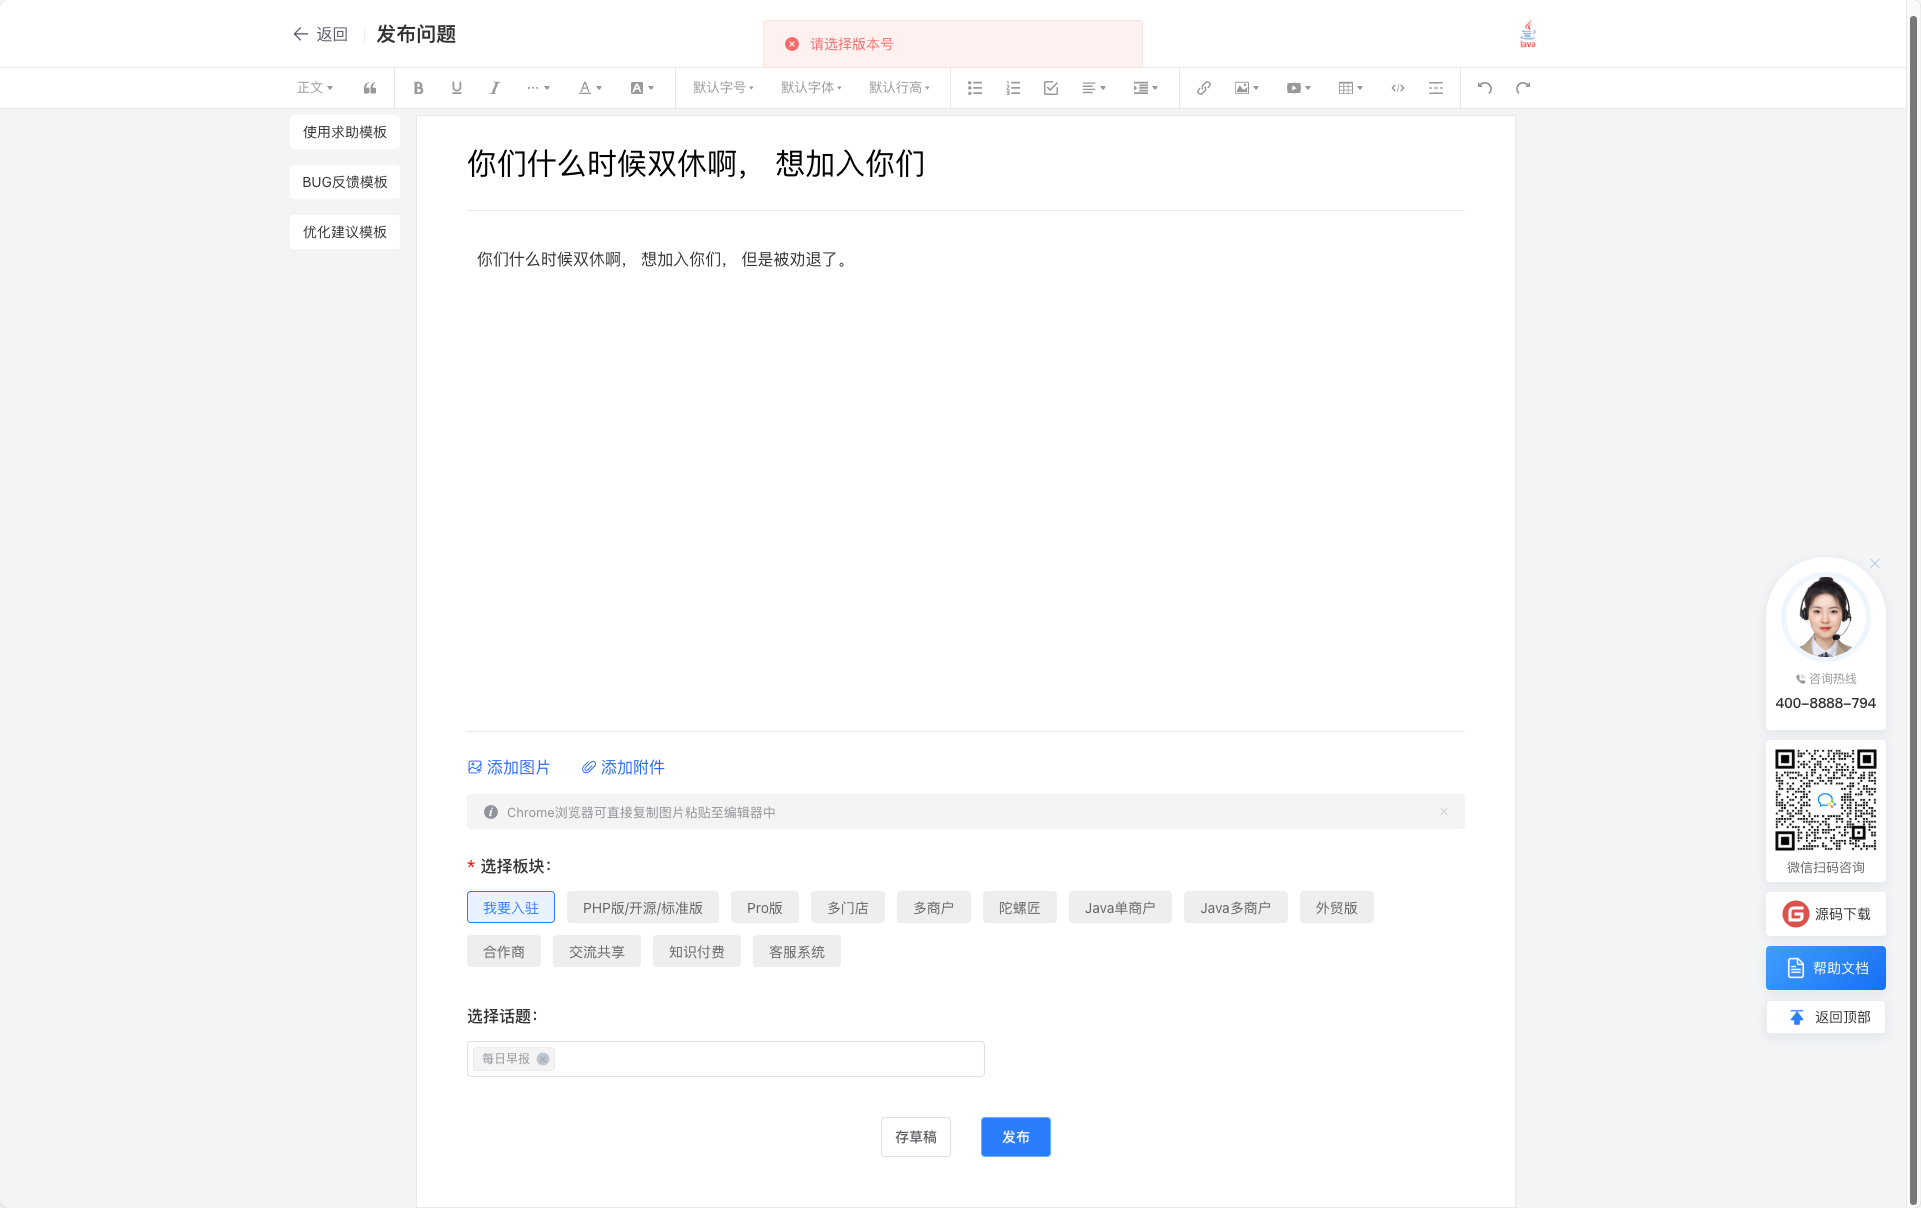Toggle italic formatting

click(495, 88)
